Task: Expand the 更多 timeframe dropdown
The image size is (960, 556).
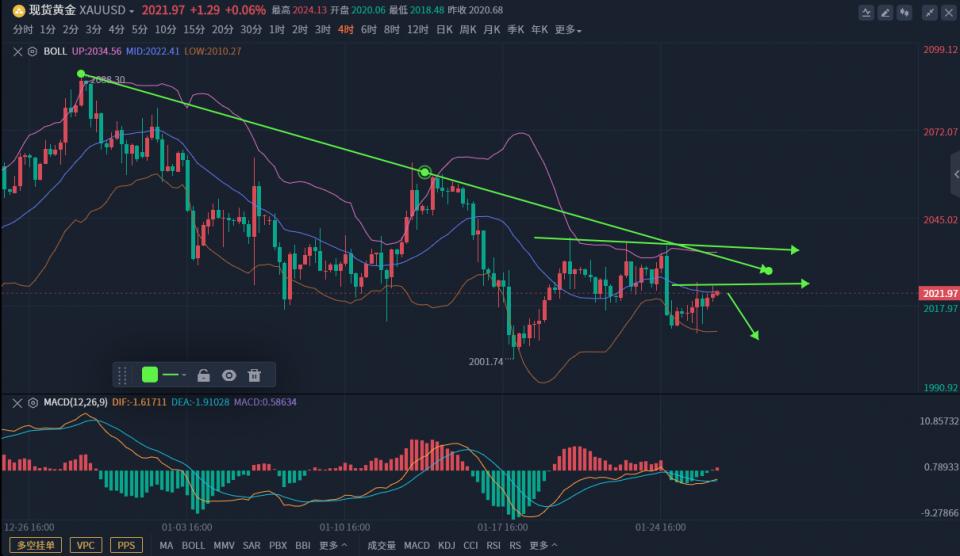Action: [566, 30]
